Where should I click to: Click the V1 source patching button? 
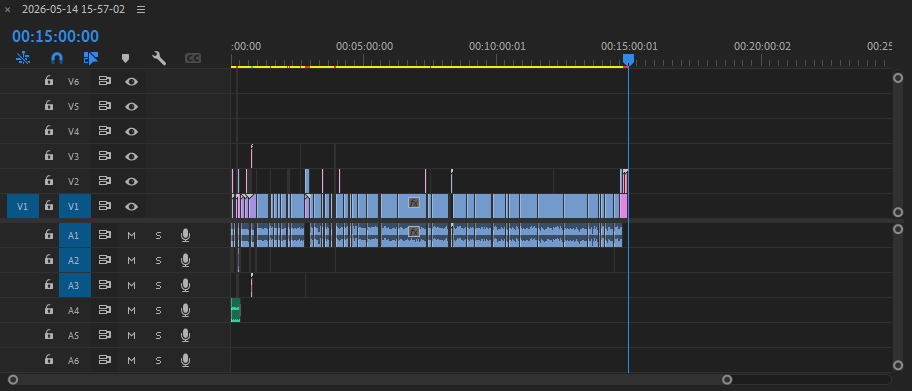click(23, 207)
